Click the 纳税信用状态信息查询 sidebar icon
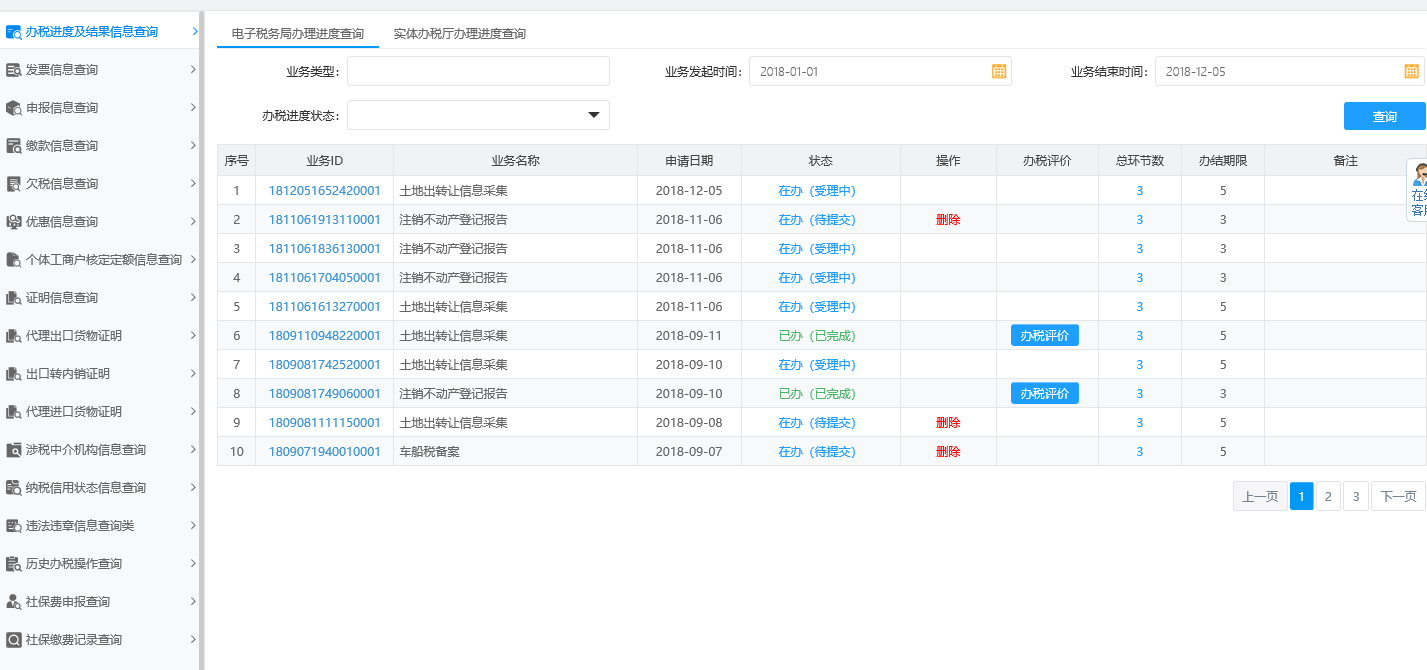Image resolution: width=1427 pixels, height=670 pixels. tap(14, 487)
